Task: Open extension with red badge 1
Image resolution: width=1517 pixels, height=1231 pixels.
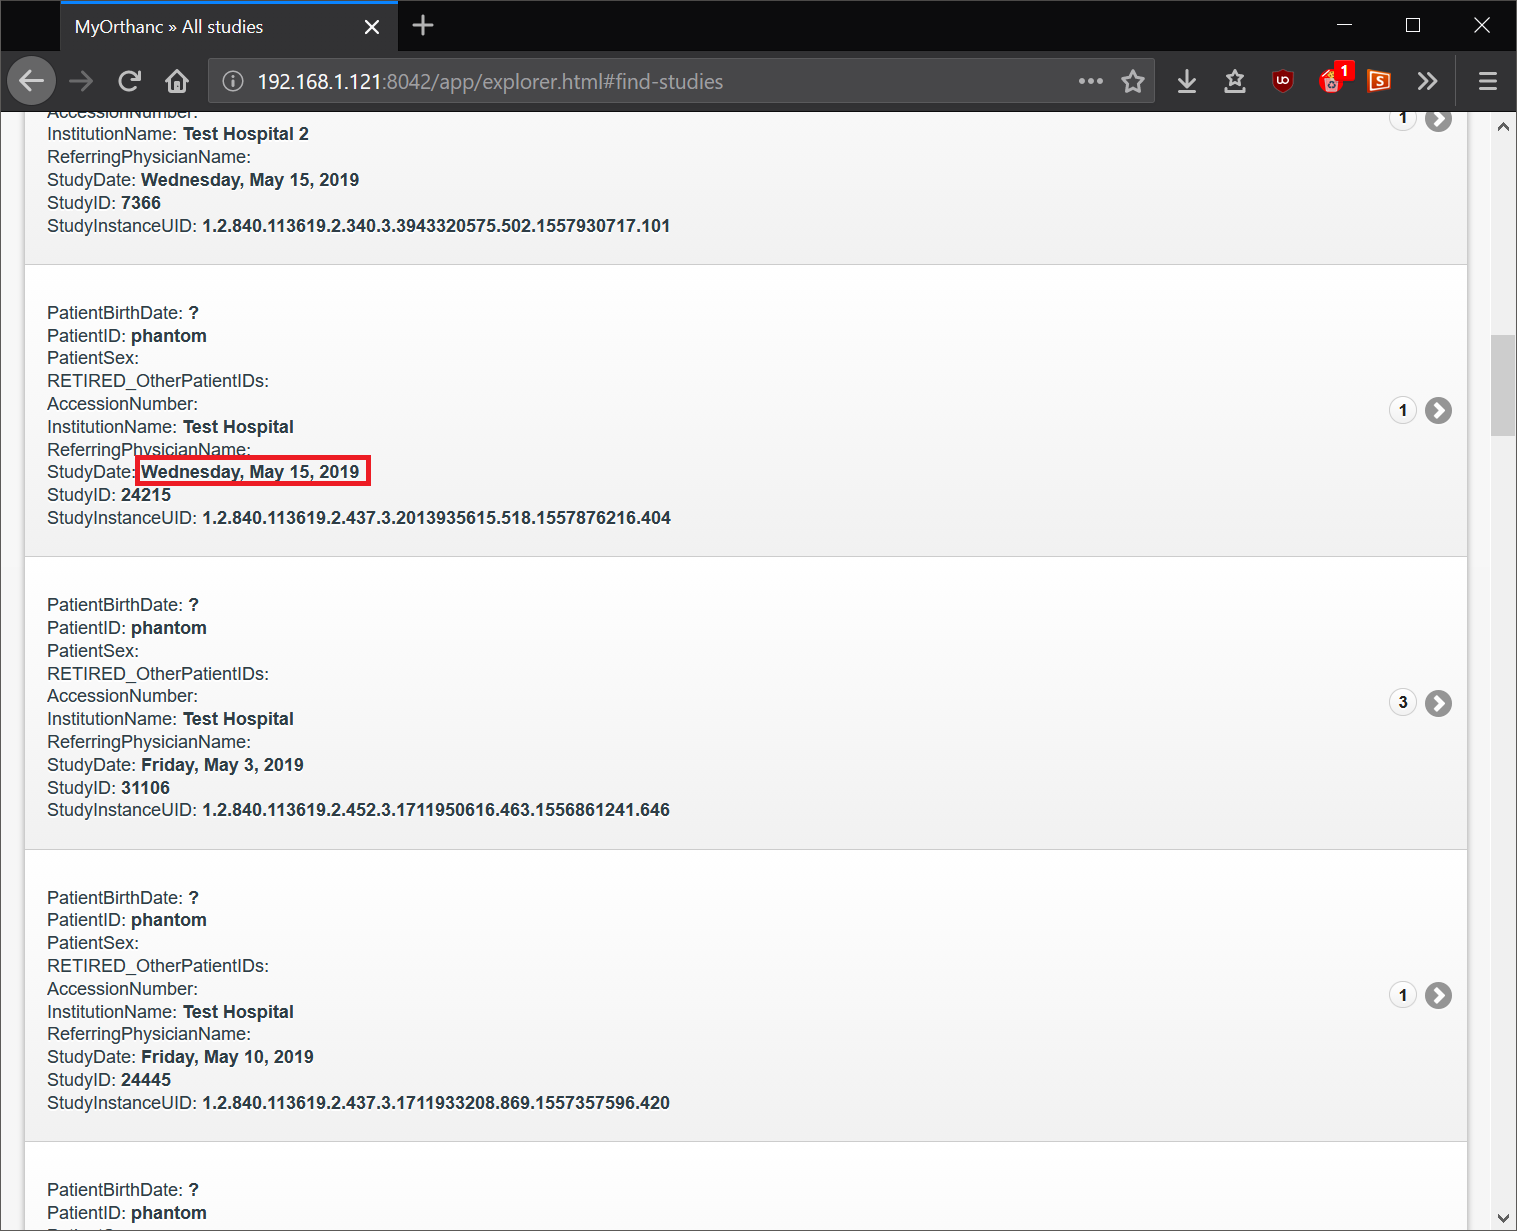Action: [1334, 79]
